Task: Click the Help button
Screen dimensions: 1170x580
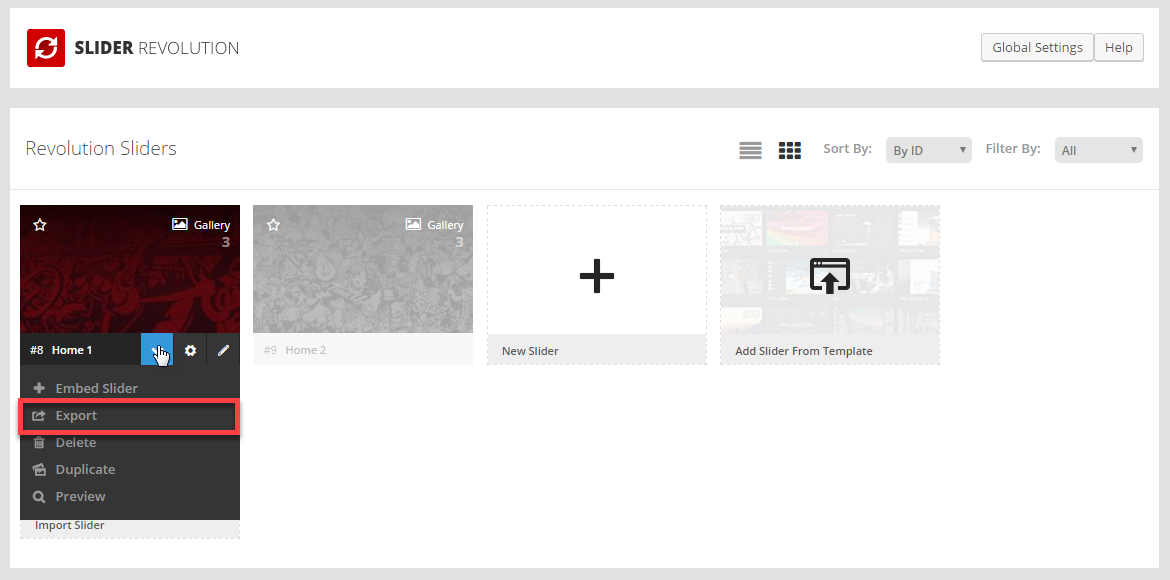Action: pos(1118,48)
